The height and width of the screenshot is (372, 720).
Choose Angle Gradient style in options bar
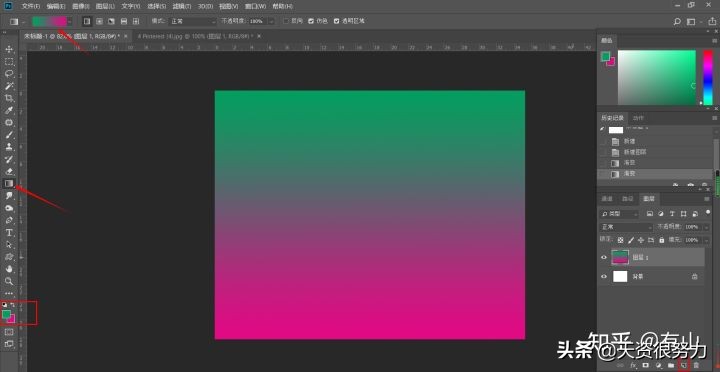pos(111,21)
